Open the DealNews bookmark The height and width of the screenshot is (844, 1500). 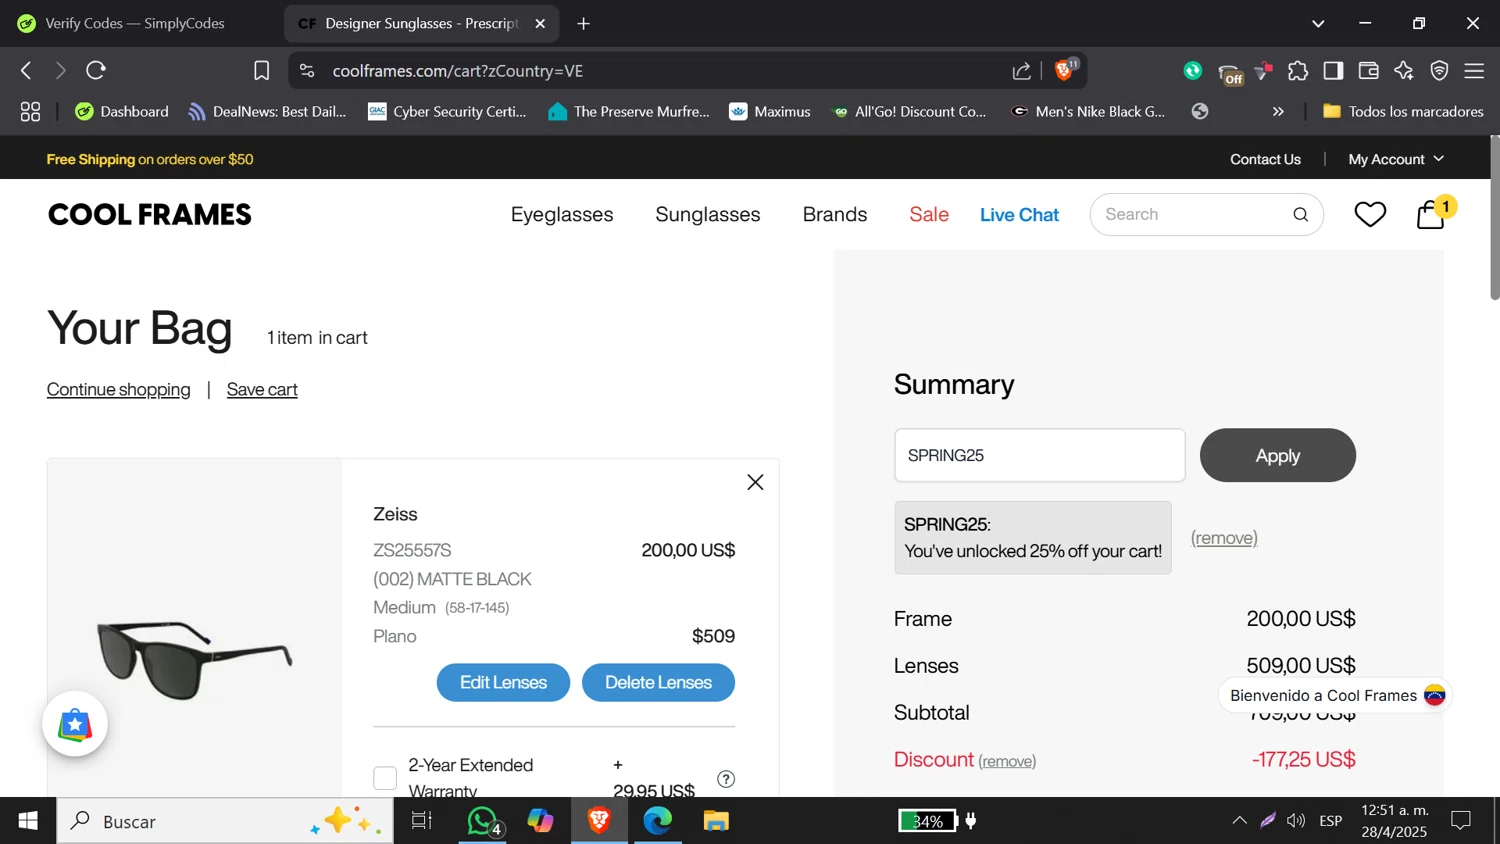(267, 112)
